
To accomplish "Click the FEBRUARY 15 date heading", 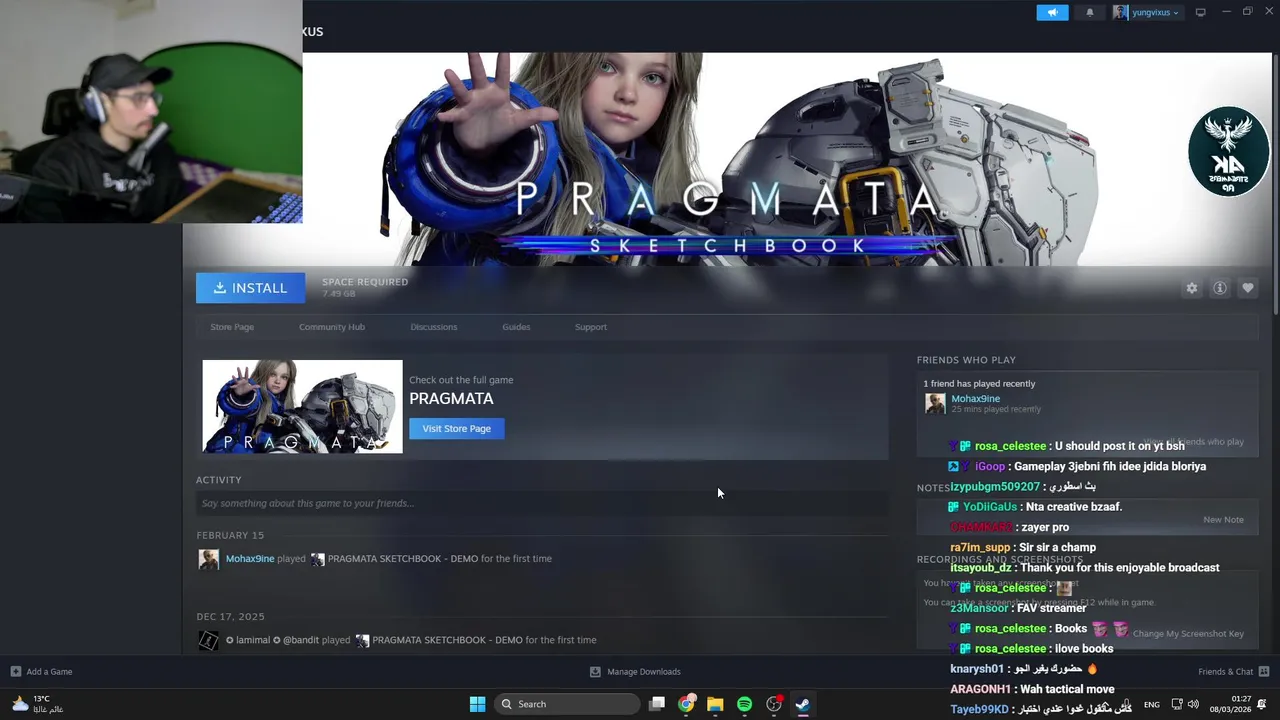I will pos(230,535).
